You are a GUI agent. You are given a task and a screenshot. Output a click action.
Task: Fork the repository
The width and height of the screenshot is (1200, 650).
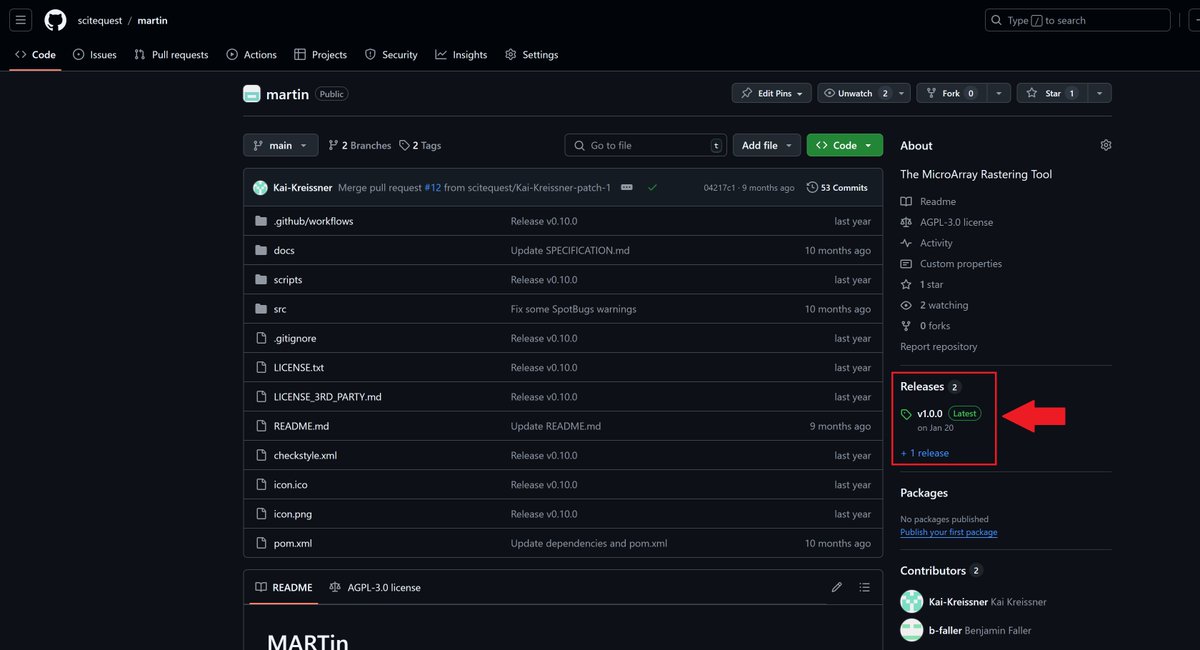(x=952, y=93)
